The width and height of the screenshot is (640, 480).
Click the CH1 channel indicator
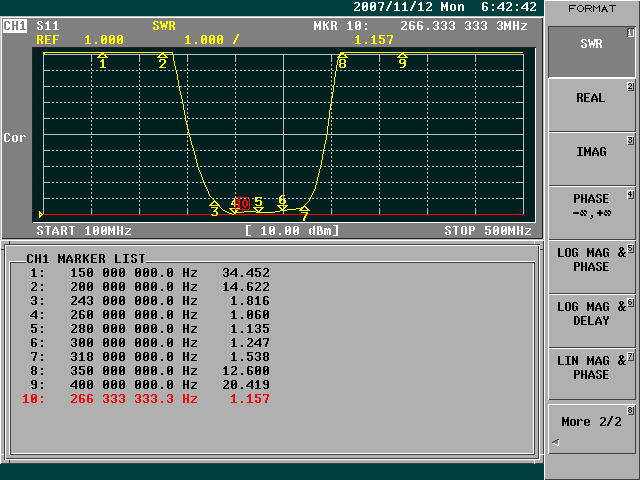[x=15, y=26]
